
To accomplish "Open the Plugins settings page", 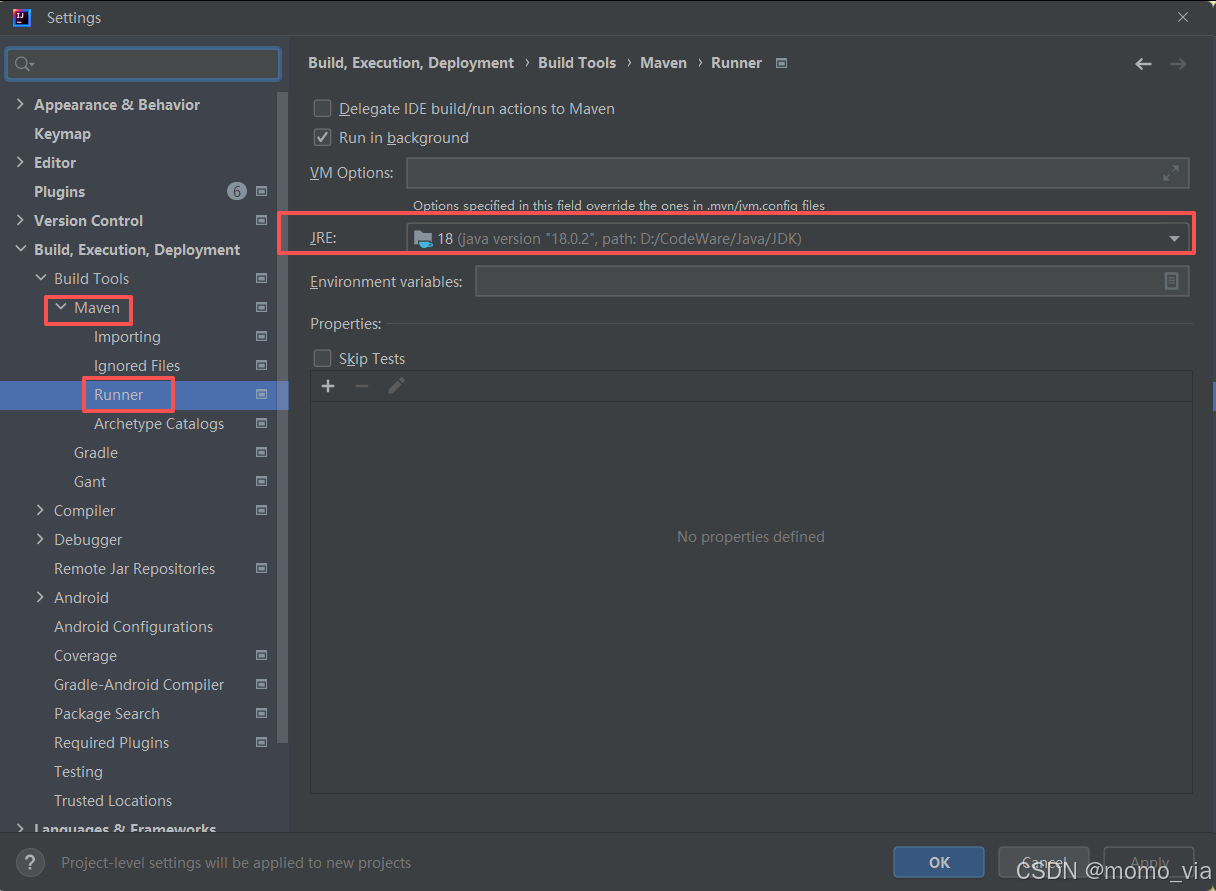I will 59,191.
